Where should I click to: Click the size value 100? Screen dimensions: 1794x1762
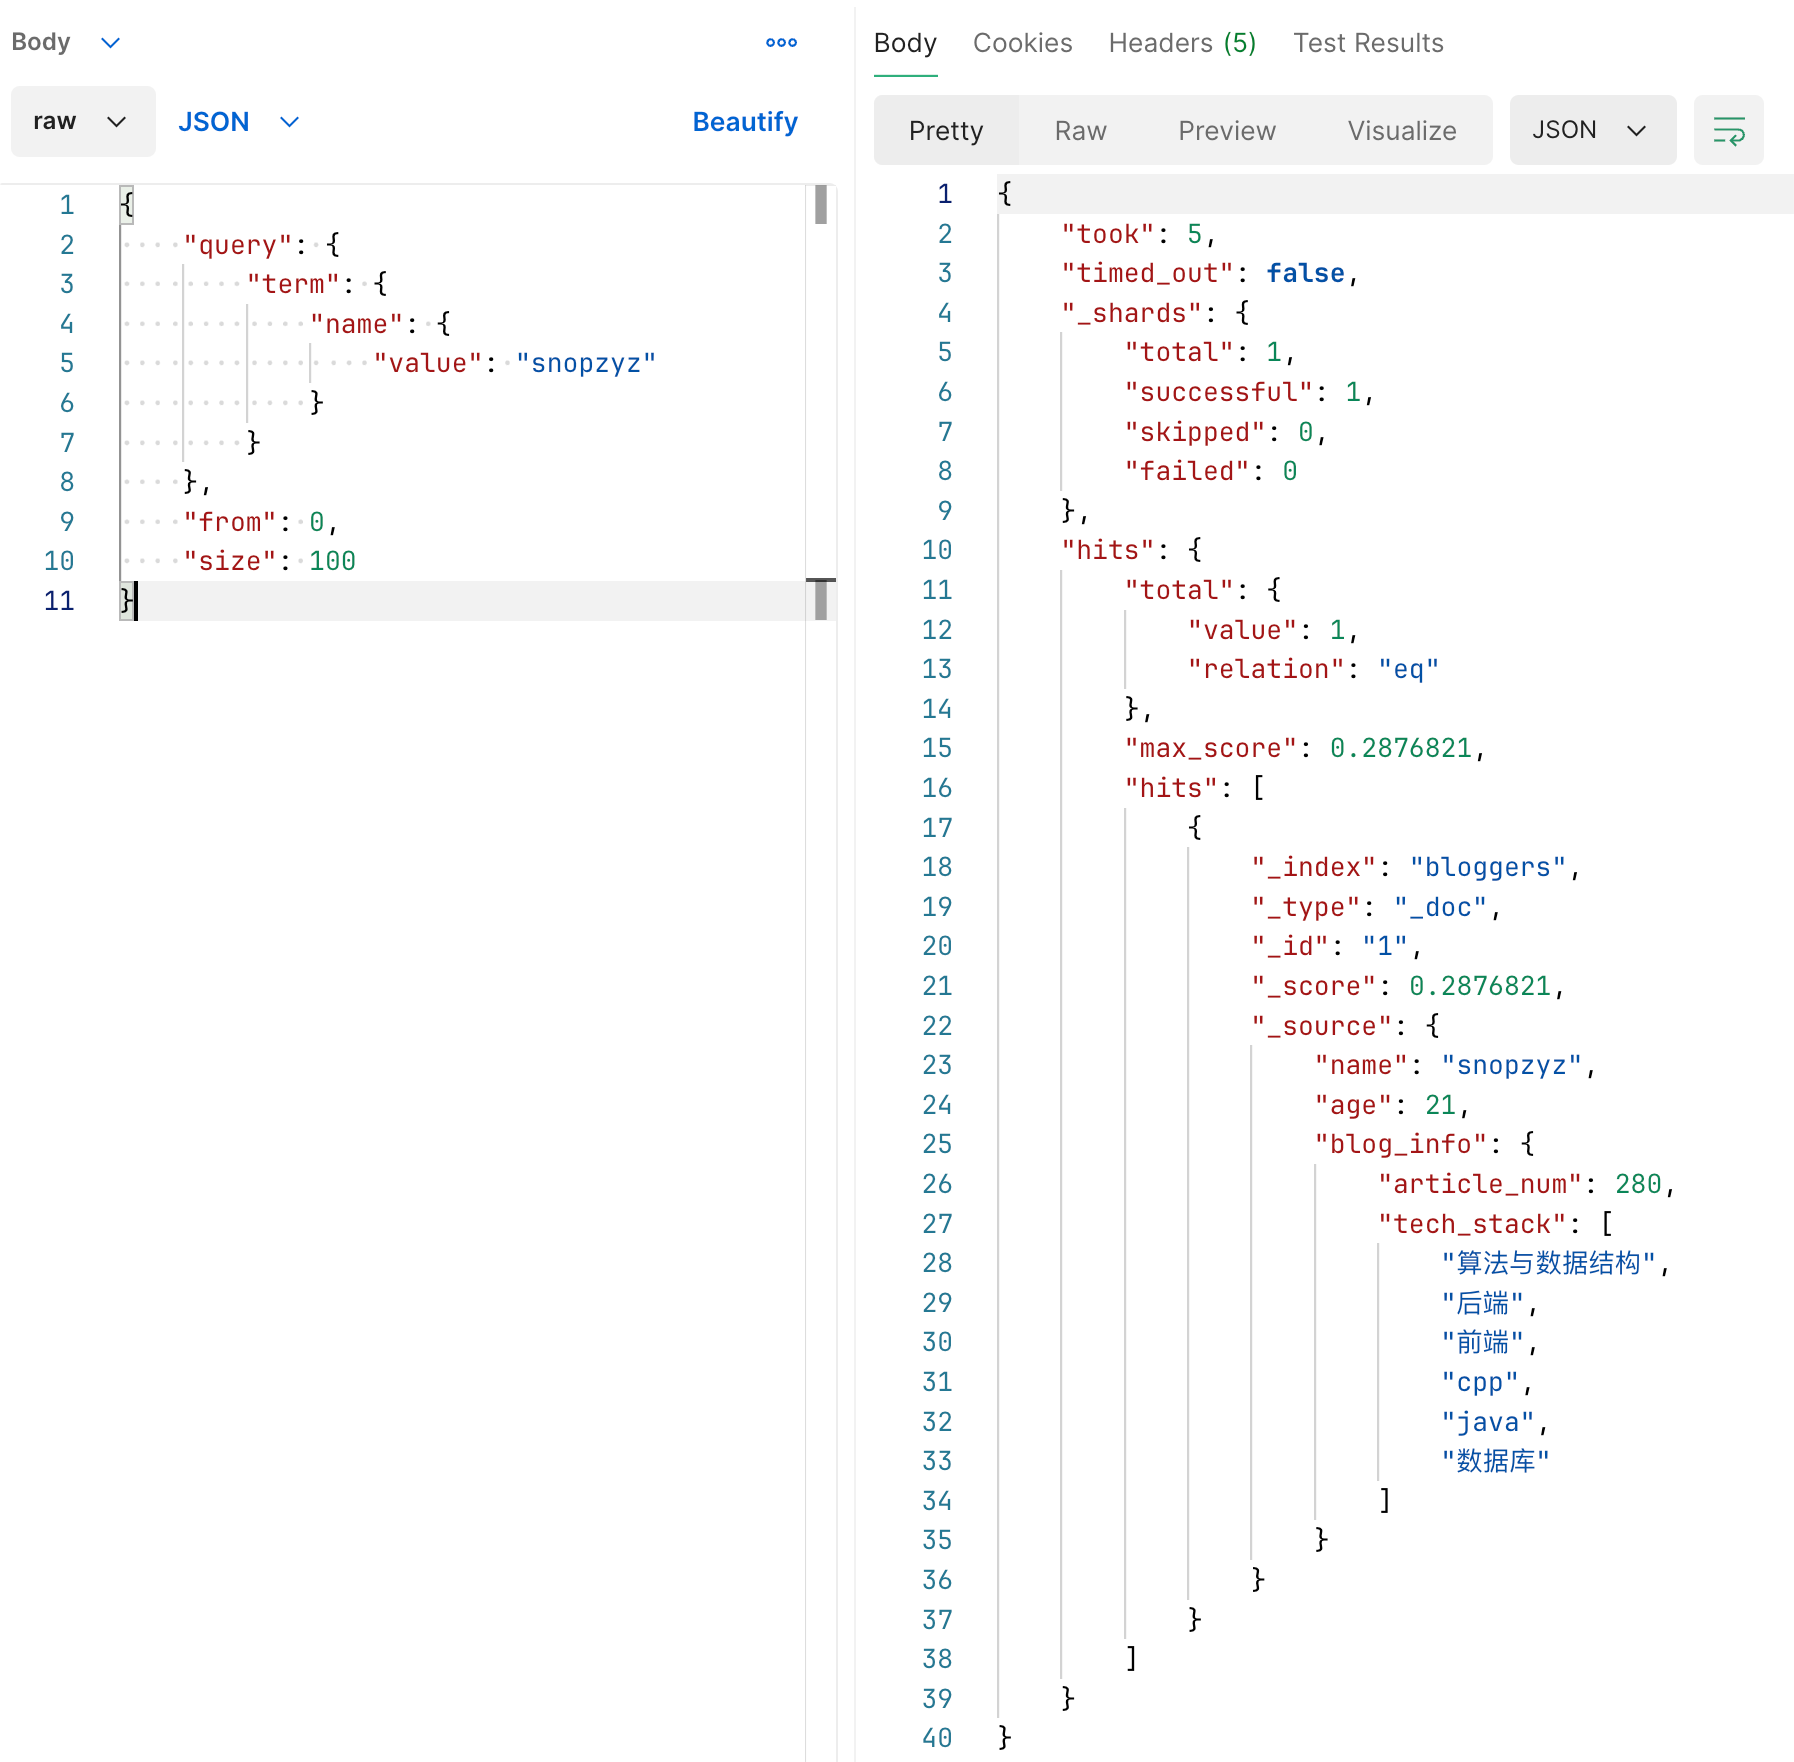332,561
